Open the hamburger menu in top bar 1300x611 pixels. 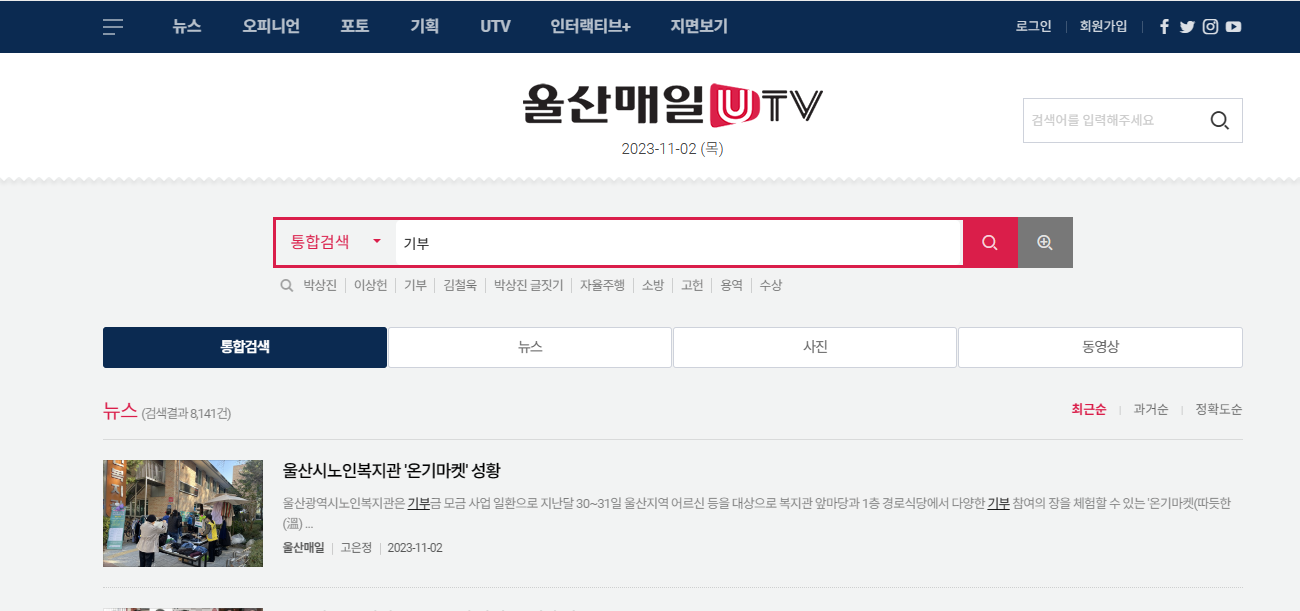pos(113,27)
